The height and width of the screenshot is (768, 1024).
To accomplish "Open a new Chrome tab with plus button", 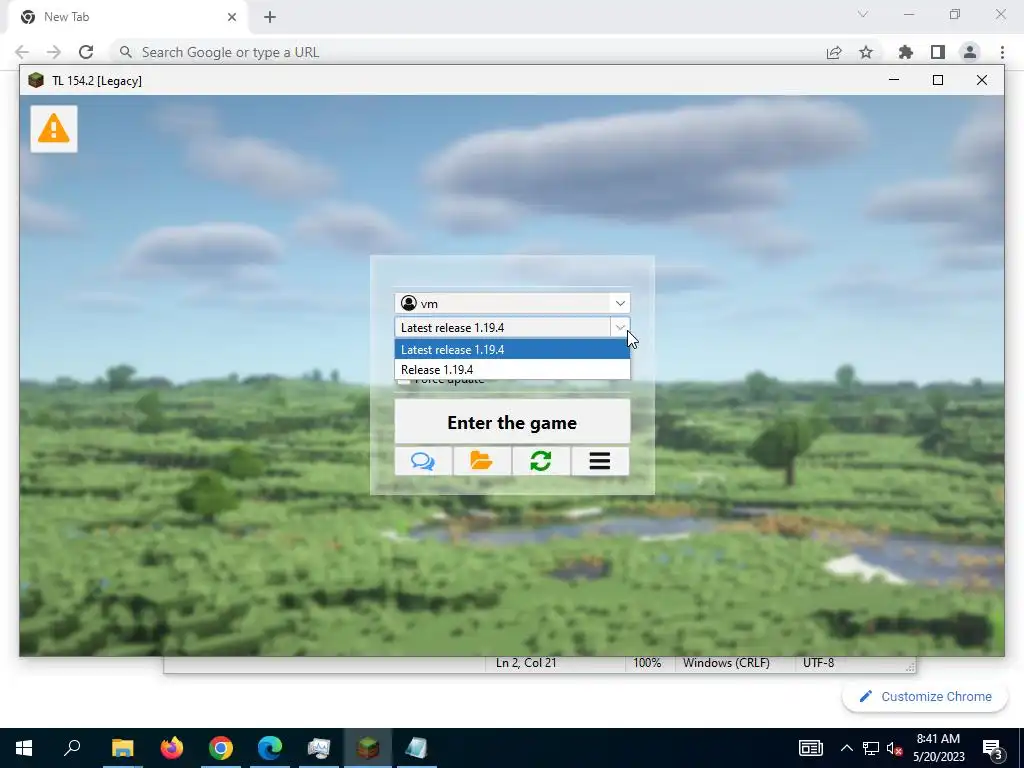I will tap(270, 17).
